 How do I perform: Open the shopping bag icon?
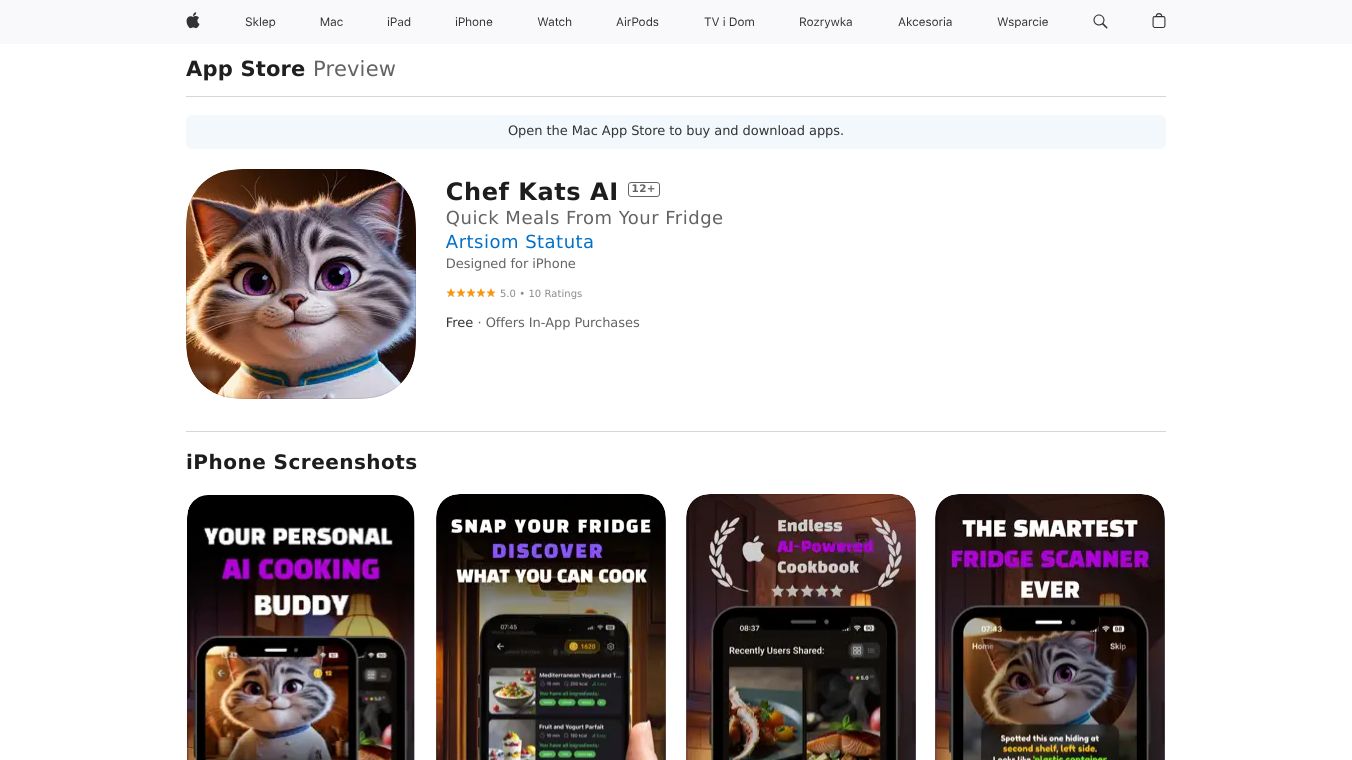(1159, 21)
